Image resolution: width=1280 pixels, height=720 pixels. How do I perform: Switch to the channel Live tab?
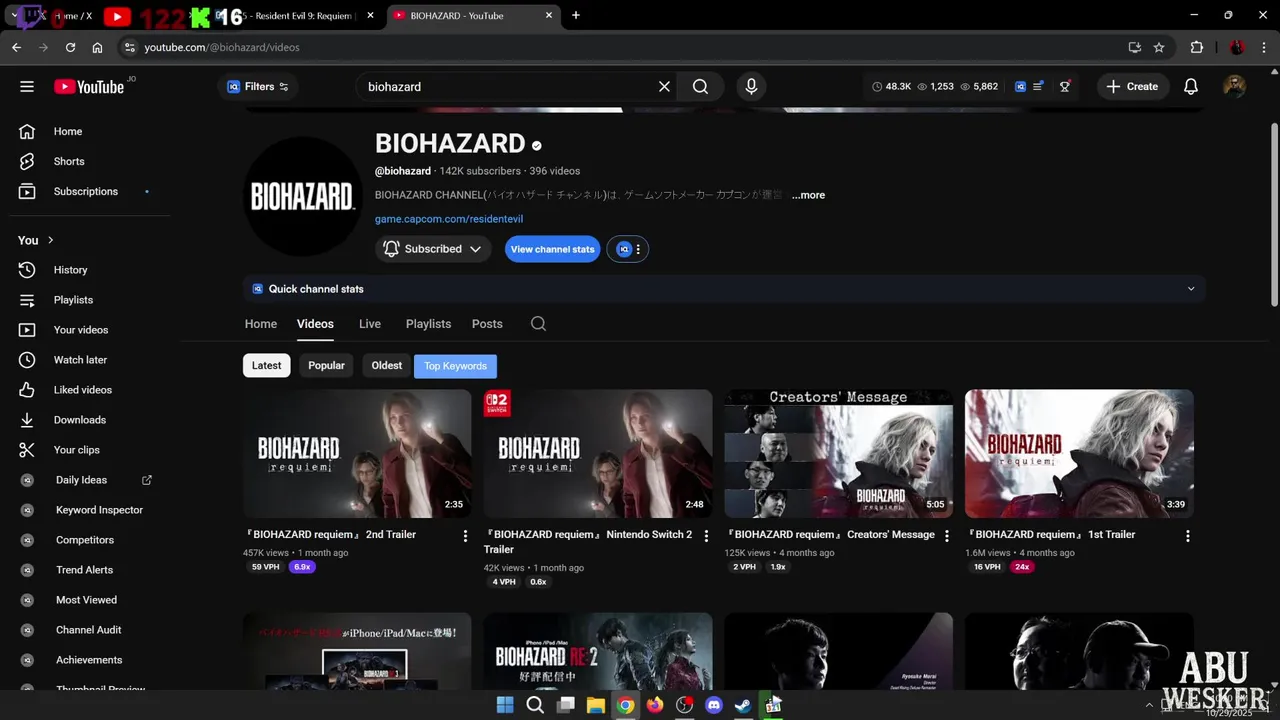point(370,324)
